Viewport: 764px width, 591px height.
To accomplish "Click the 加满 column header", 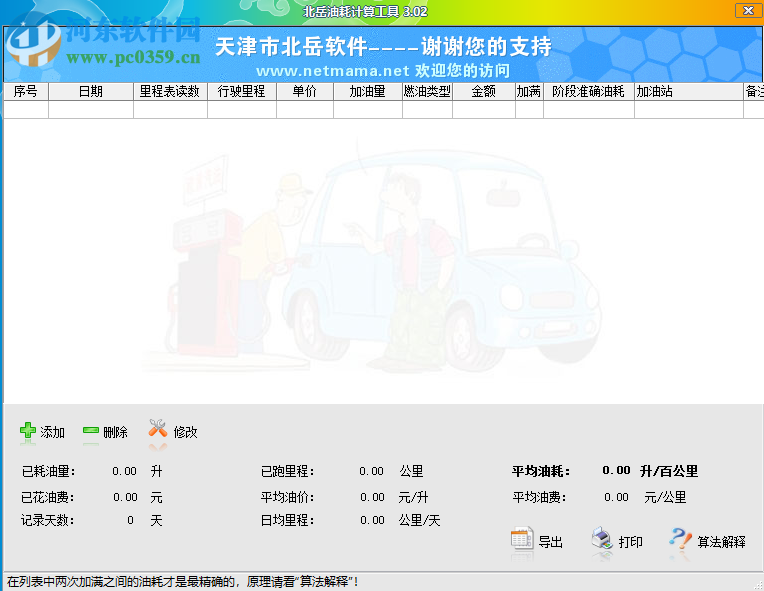I will pos(529,92).
